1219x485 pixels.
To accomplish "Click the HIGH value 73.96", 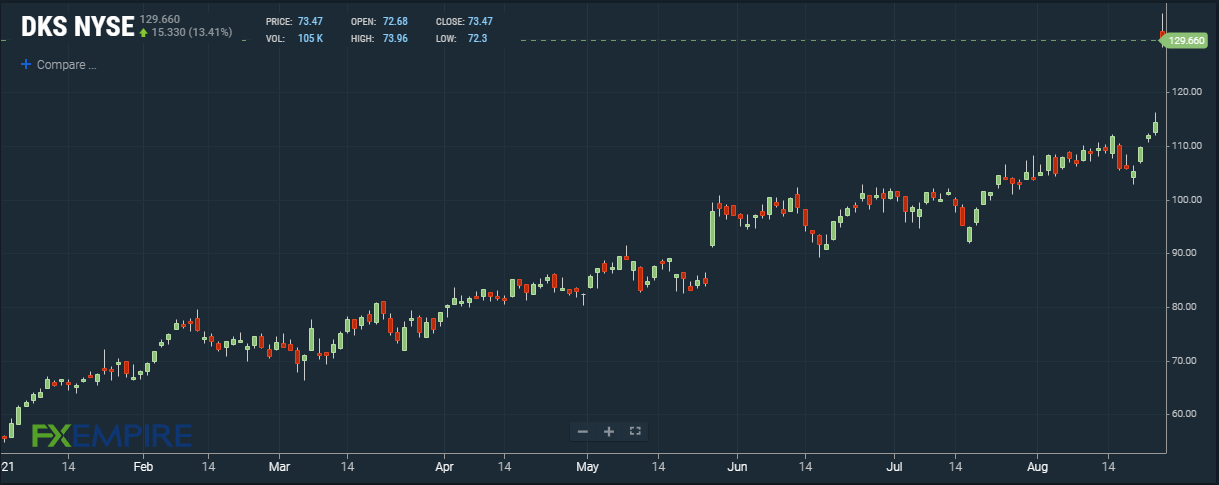I will coord(394,38).
